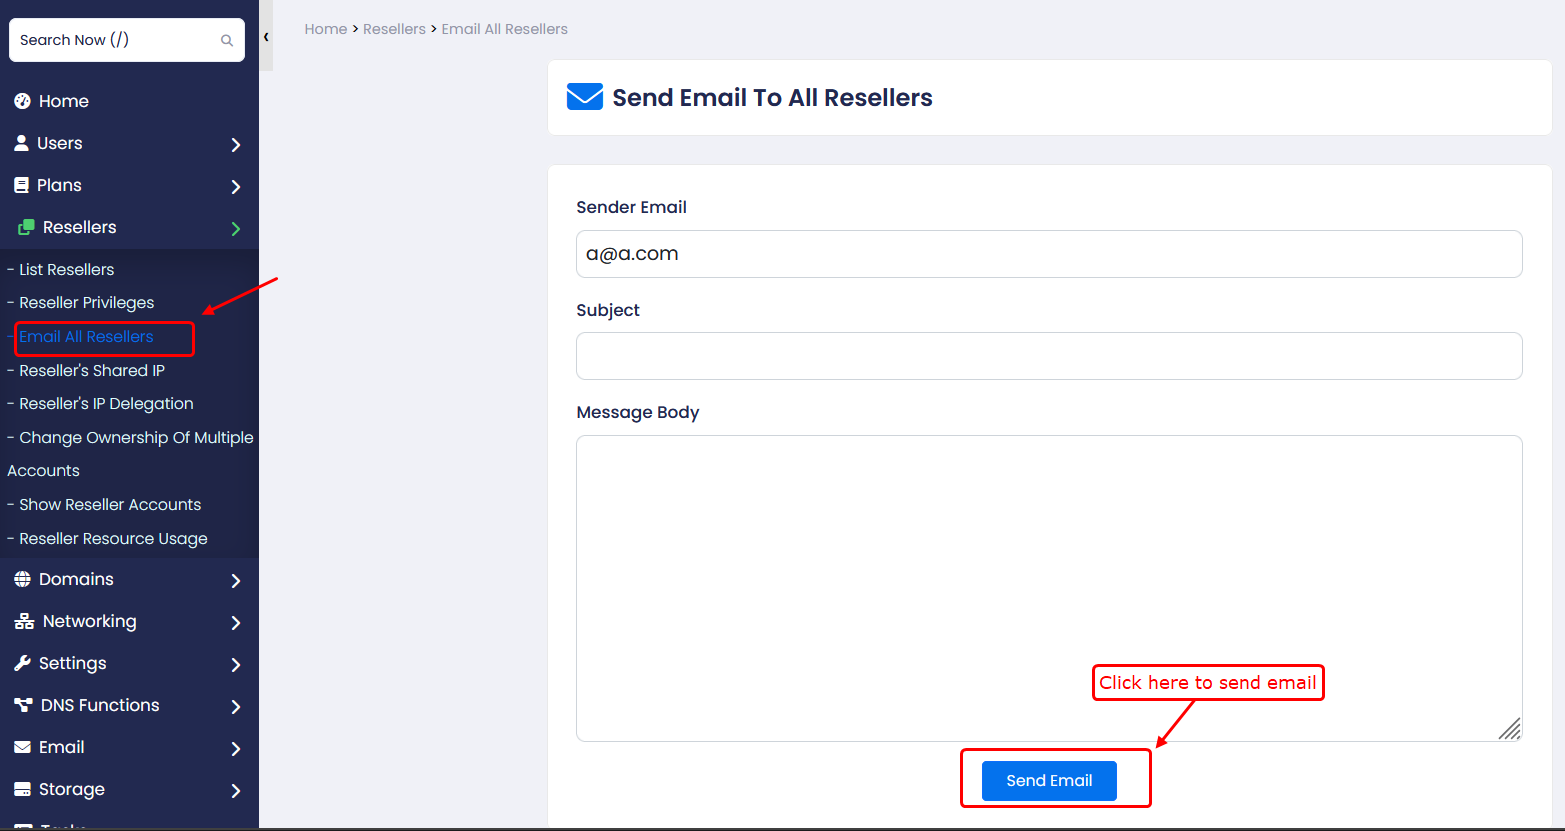1565x831 pixels.
Task: Click the Home dashboard icon in sidebar
Action: [22, 101]
